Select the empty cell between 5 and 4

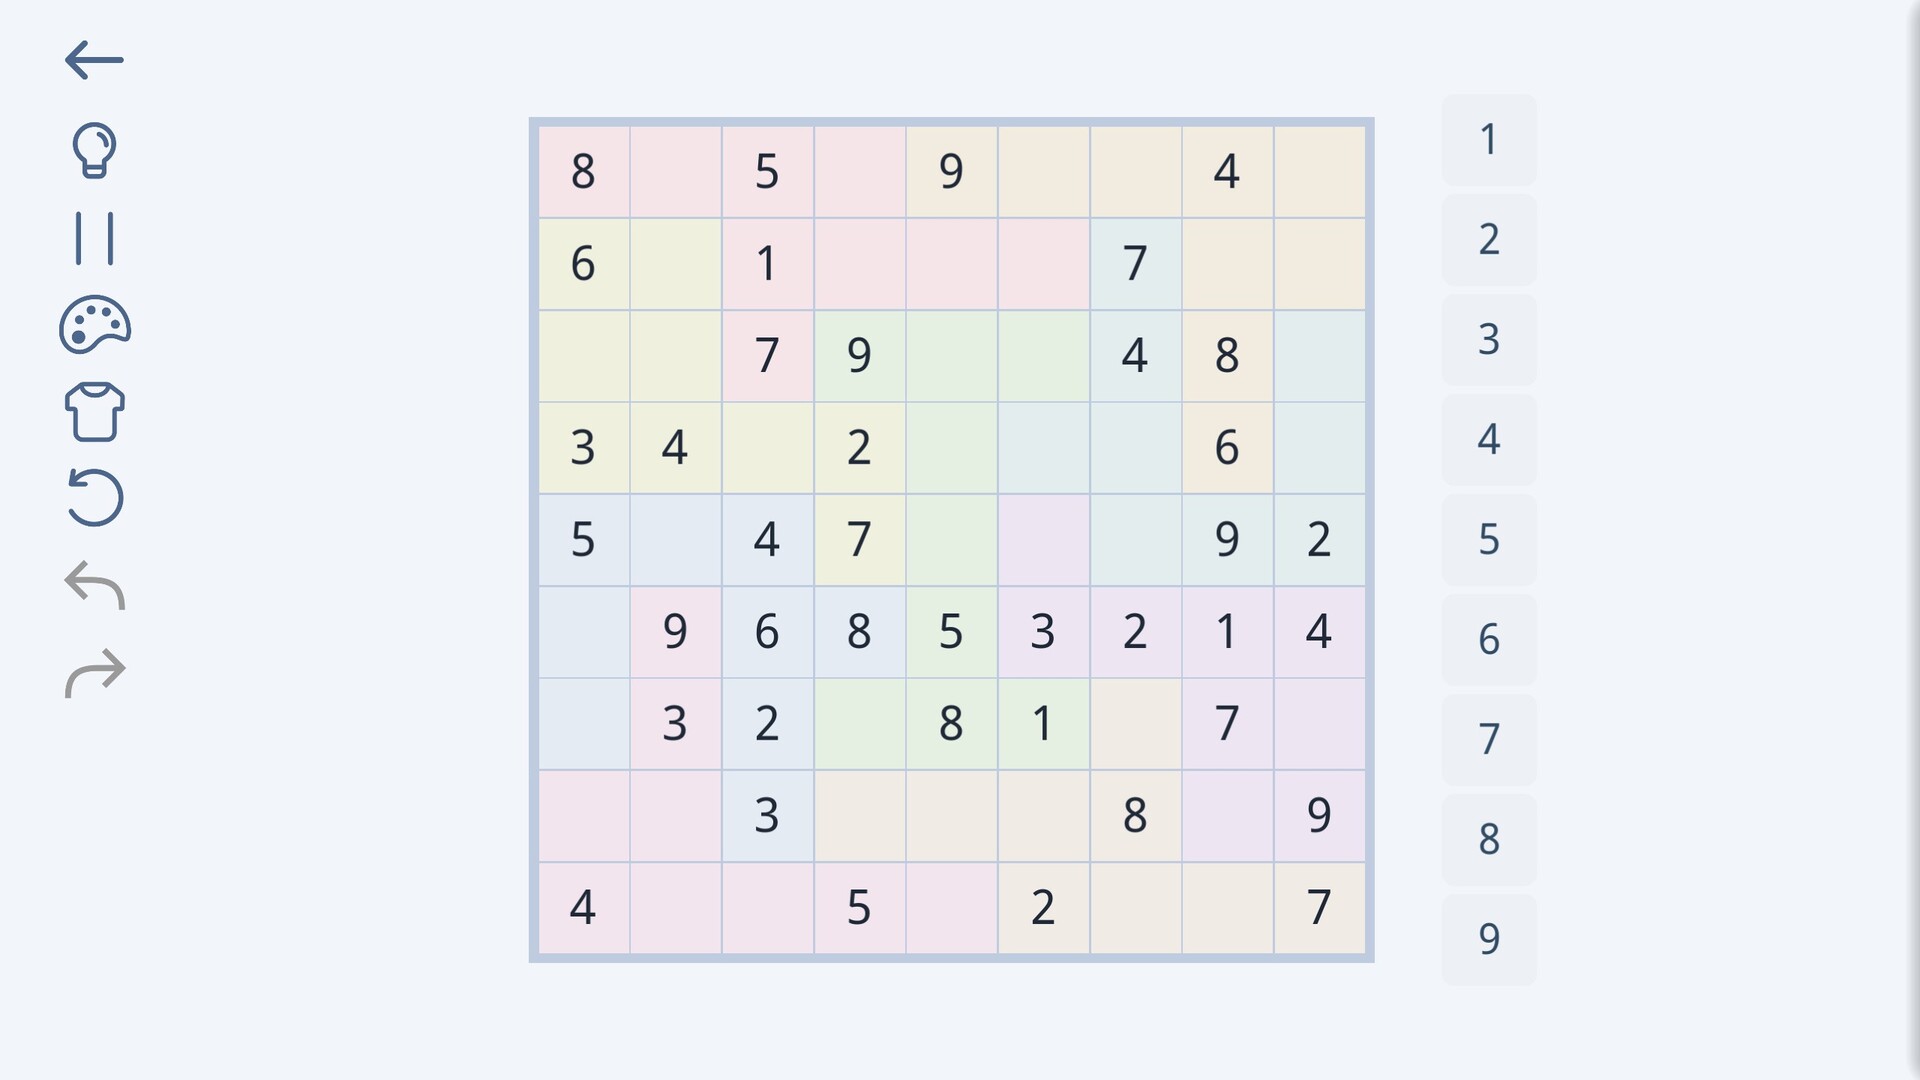tap(675, 540)
